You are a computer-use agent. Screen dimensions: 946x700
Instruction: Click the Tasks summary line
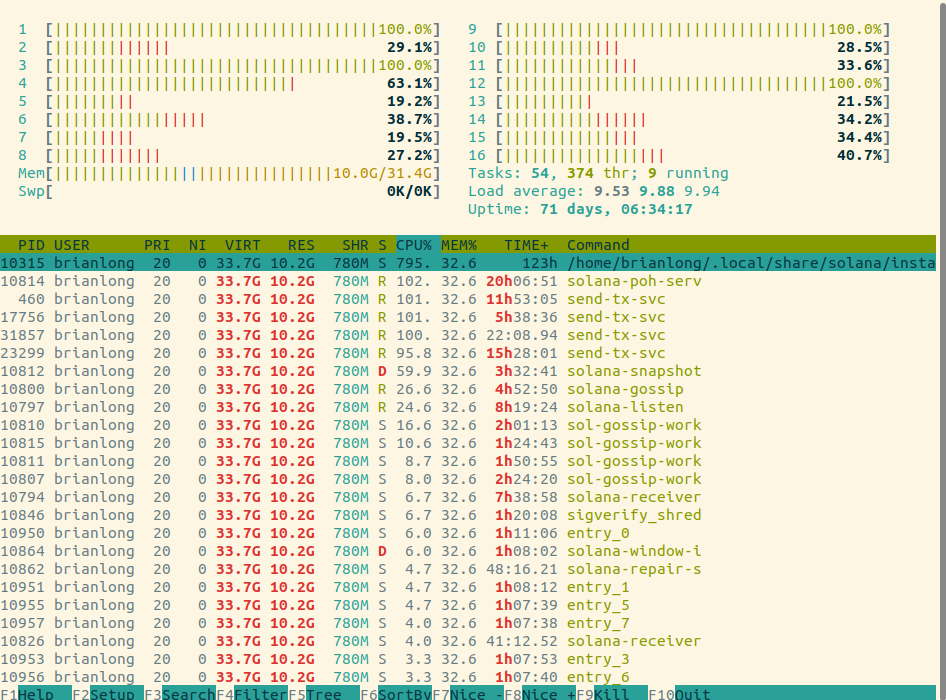pyautogui.click(x=598, y=174)
